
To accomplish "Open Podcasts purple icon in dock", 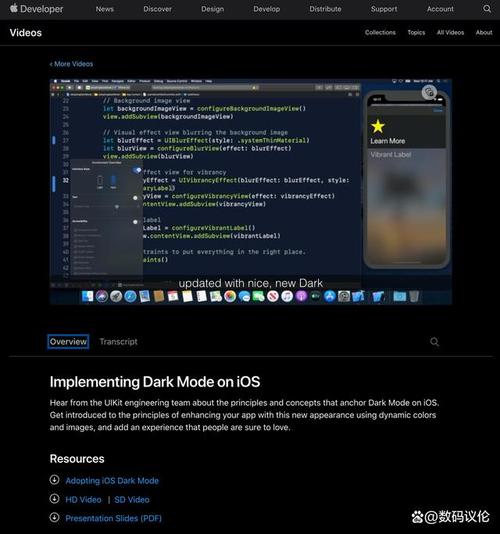I will 301,296.
